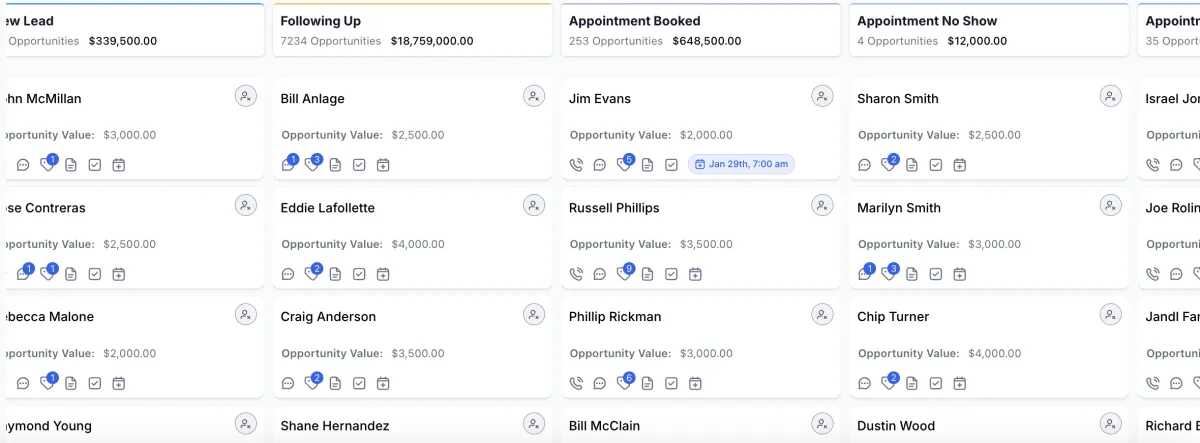Open the Jim Evans opportunity
The width and height of the screenshot is (1200, 443).
(600, 99)
